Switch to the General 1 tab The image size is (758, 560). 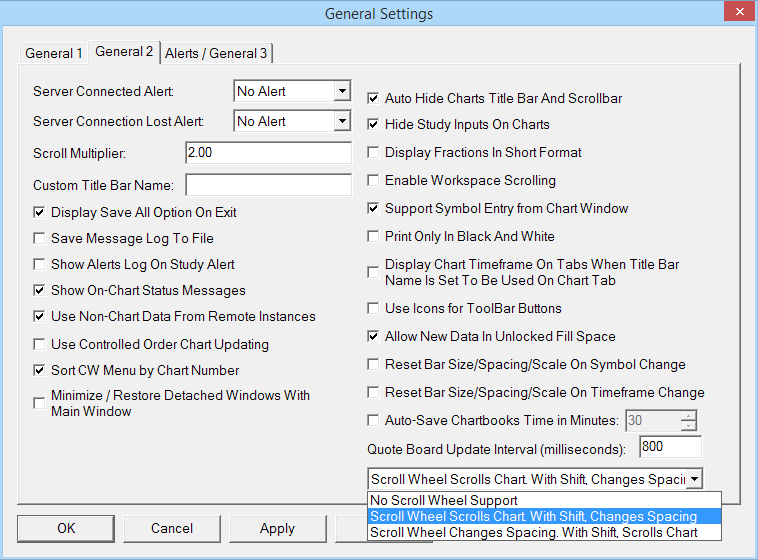53,53
